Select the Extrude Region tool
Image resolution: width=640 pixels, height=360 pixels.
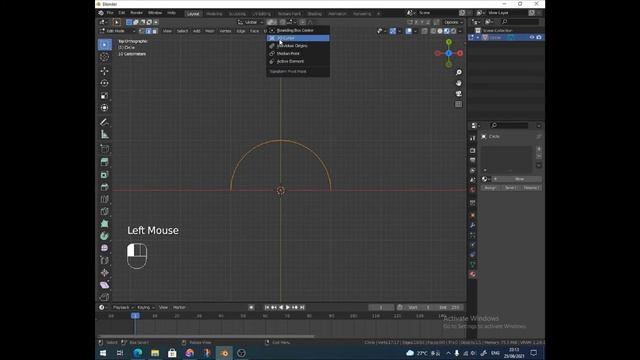pyautogui.click(x=104, y=162)
